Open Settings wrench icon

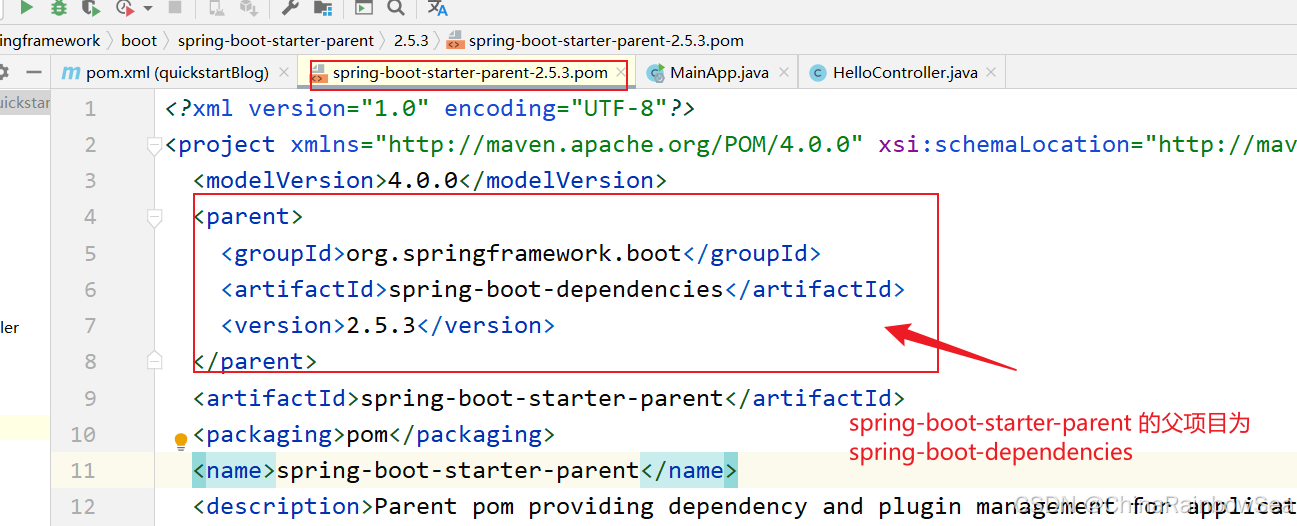pyautogui.click(x=290, y=7)
